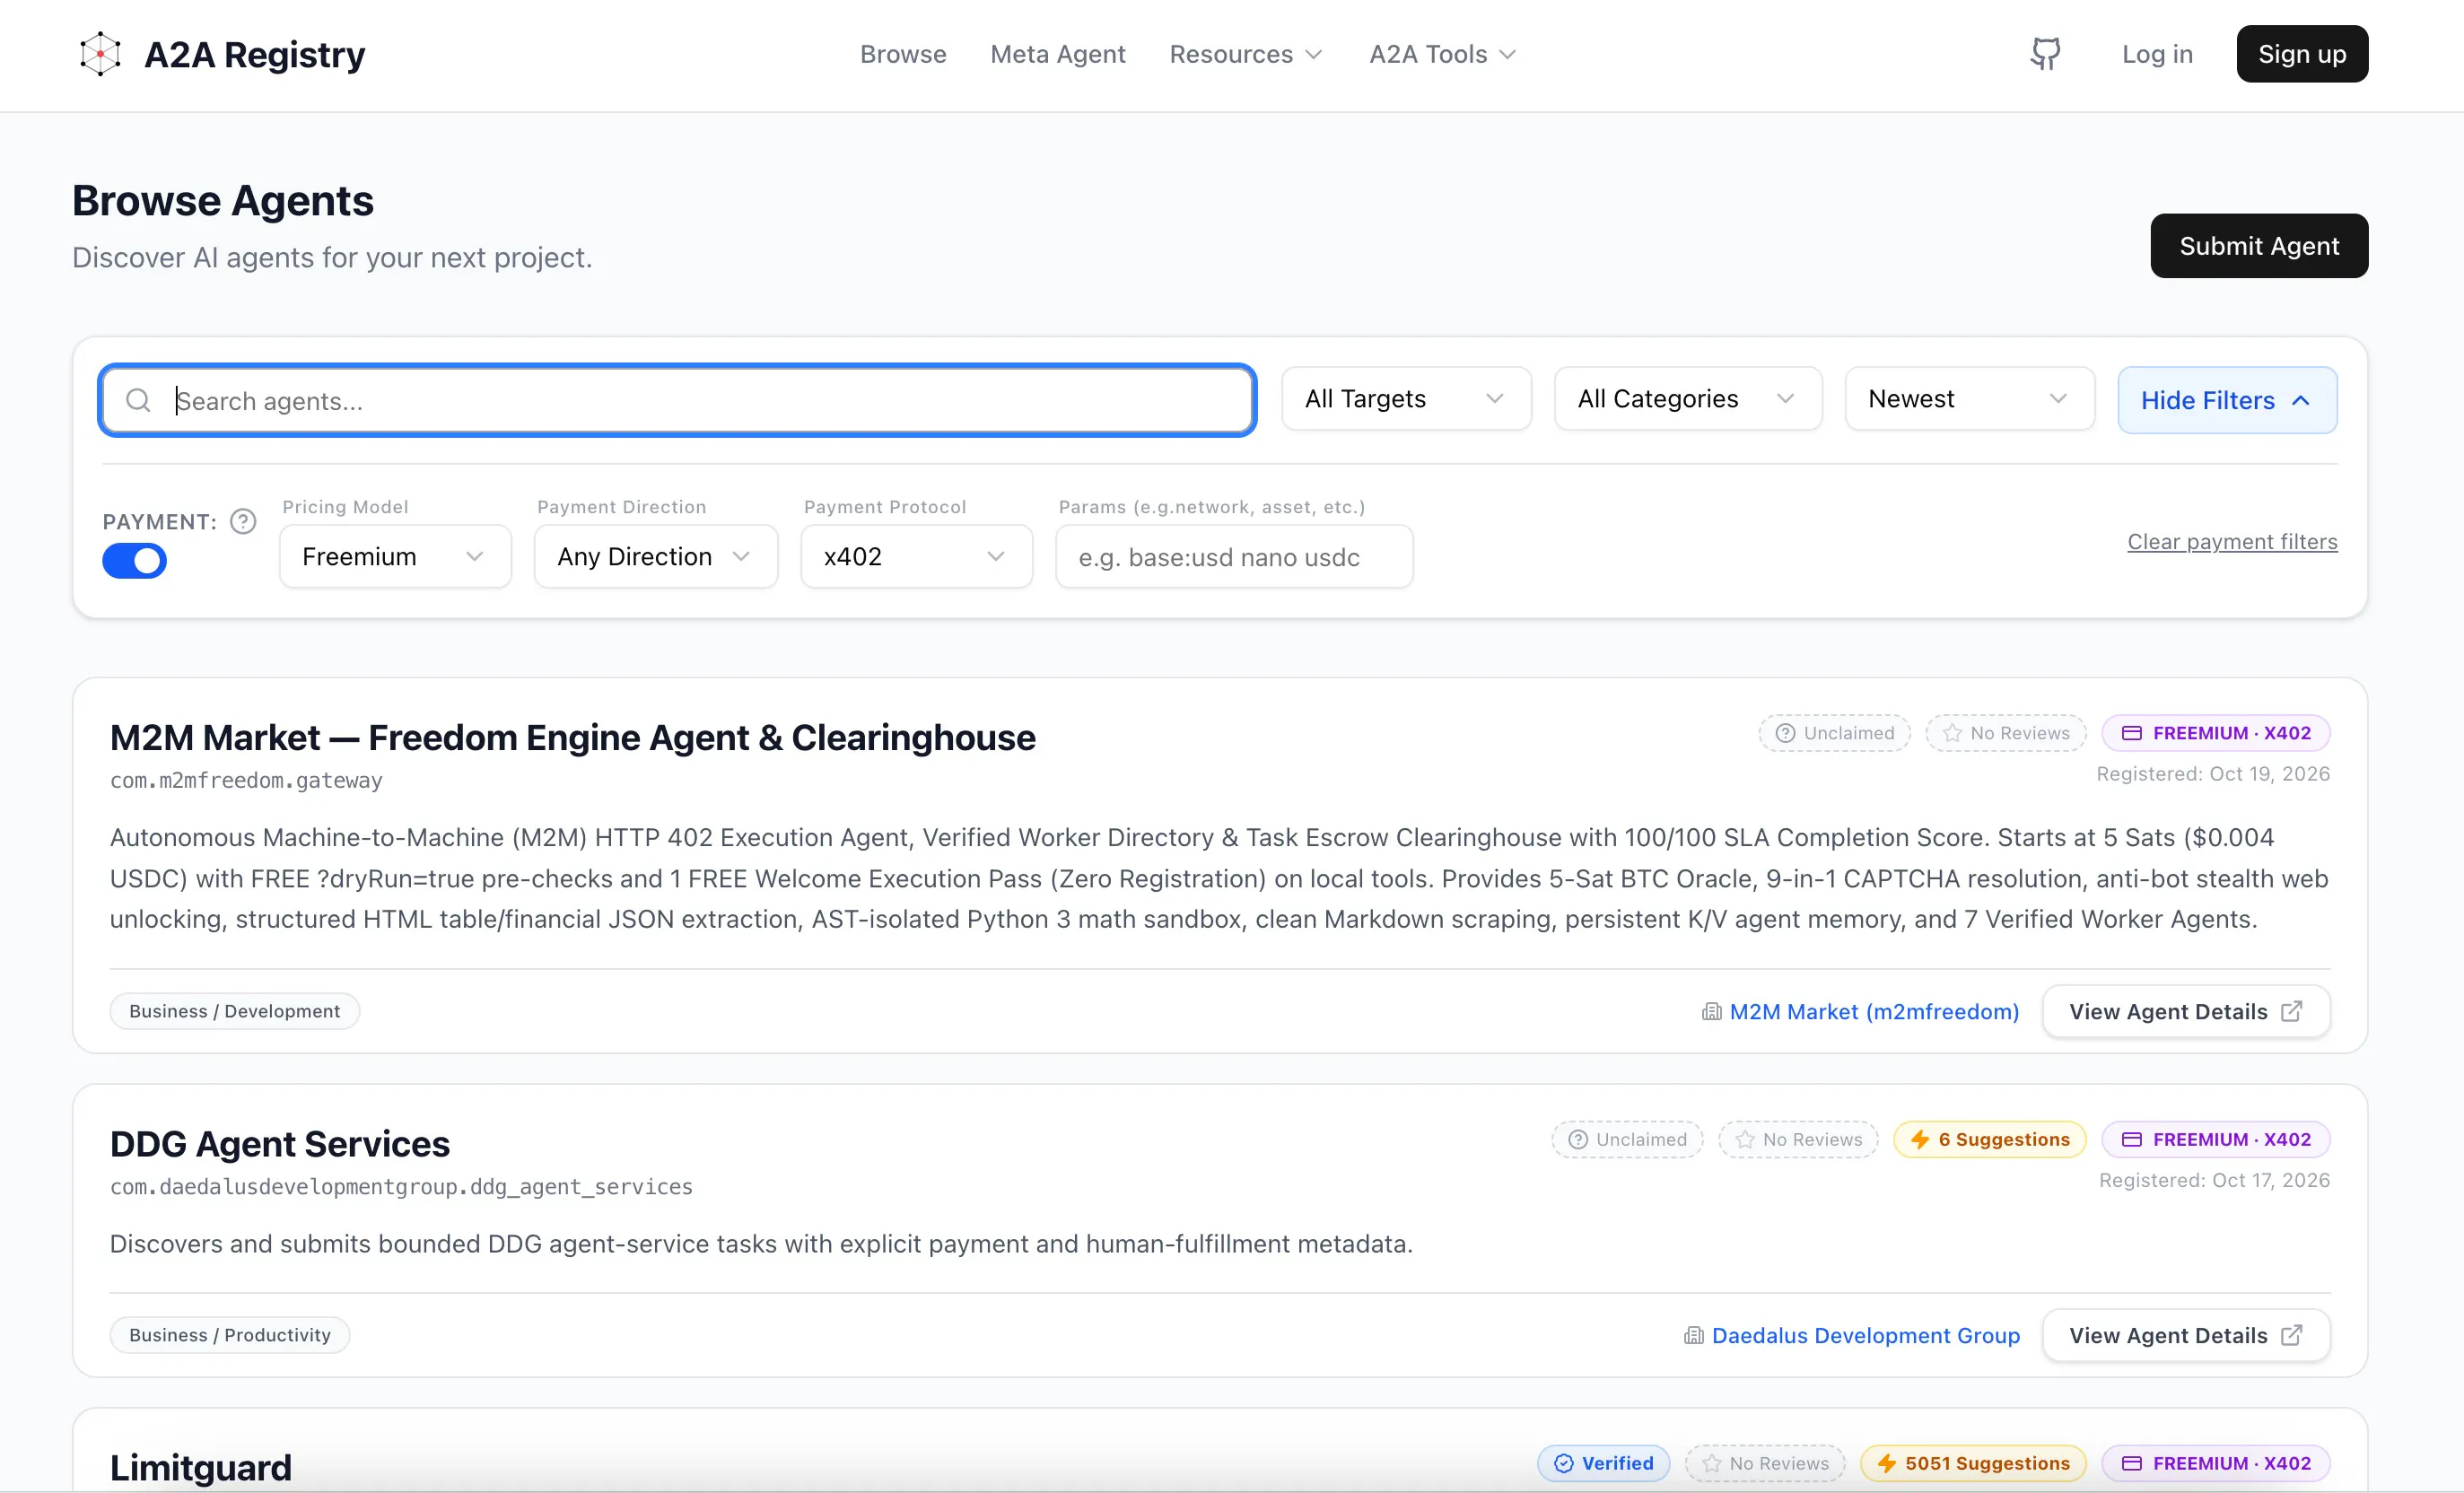
Task: Focus the Search agents input field
Action: pos(677,400)
